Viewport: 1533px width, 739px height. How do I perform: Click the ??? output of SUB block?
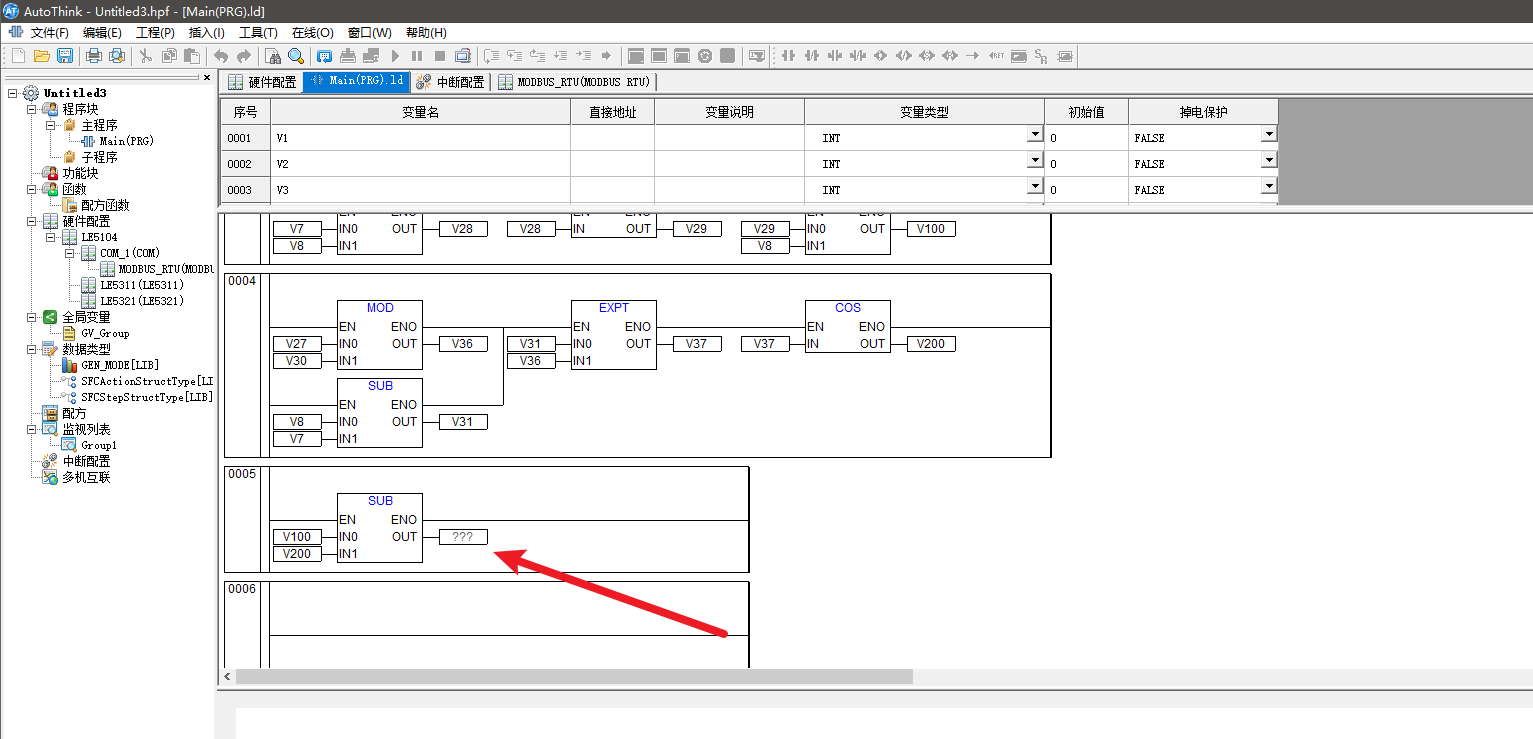click(463, 537)
